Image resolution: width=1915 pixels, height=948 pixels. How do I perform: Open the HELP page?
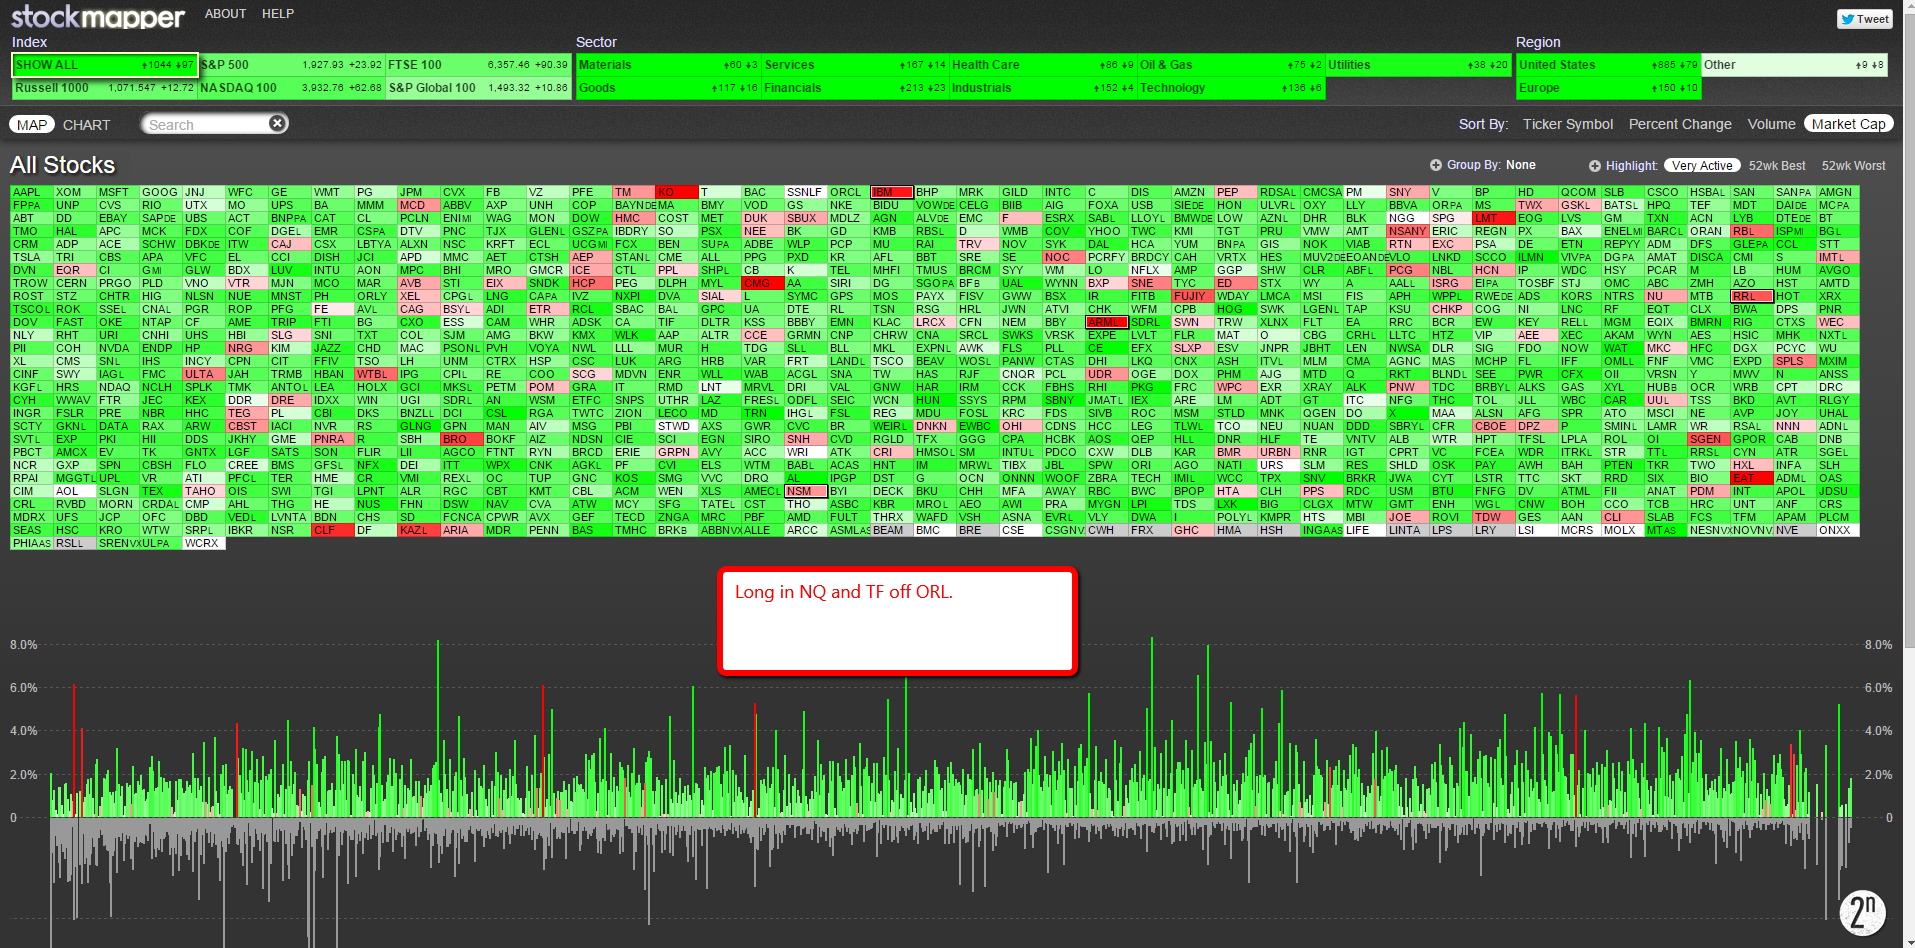click(x=278, y=14)
